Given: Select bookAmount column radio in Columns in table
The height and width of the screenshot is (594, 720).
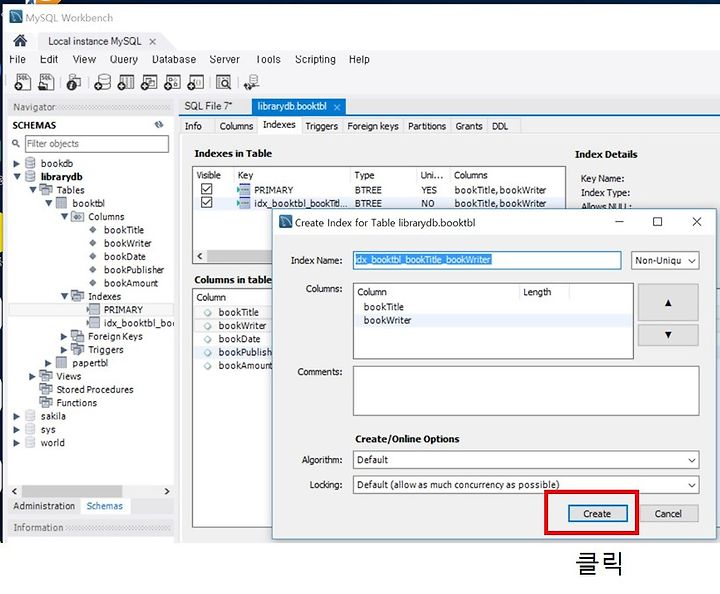Looking at the screenshot, I should point(208,365).
